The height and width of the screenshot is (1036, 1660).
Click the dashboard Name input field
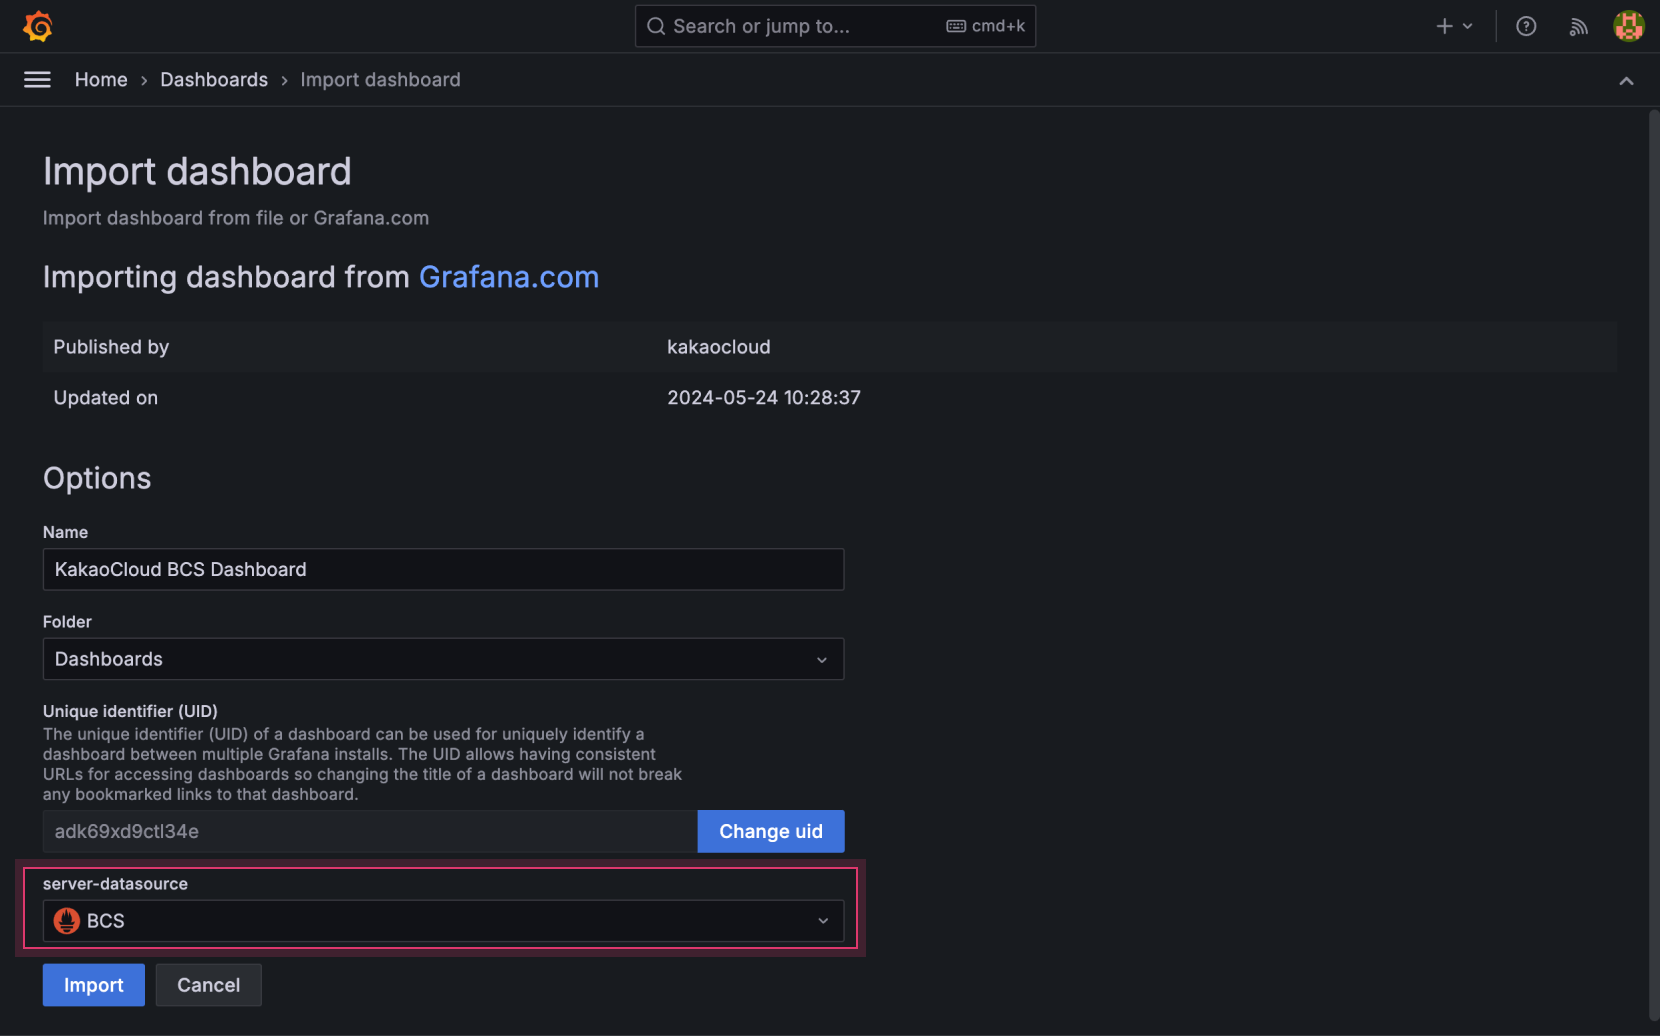coord(443,569)
